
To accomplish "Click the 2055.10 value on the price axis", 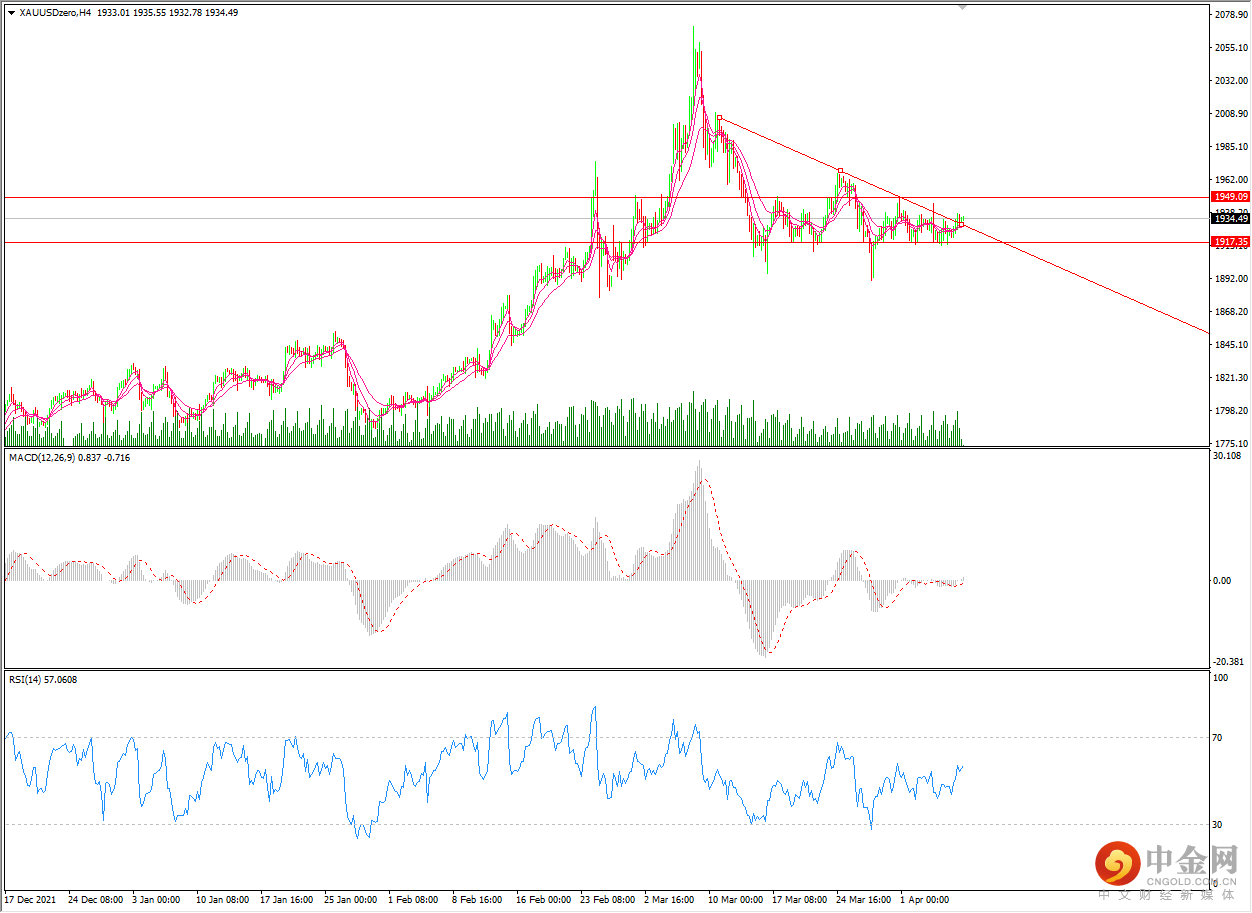I will pos(1231,48).
